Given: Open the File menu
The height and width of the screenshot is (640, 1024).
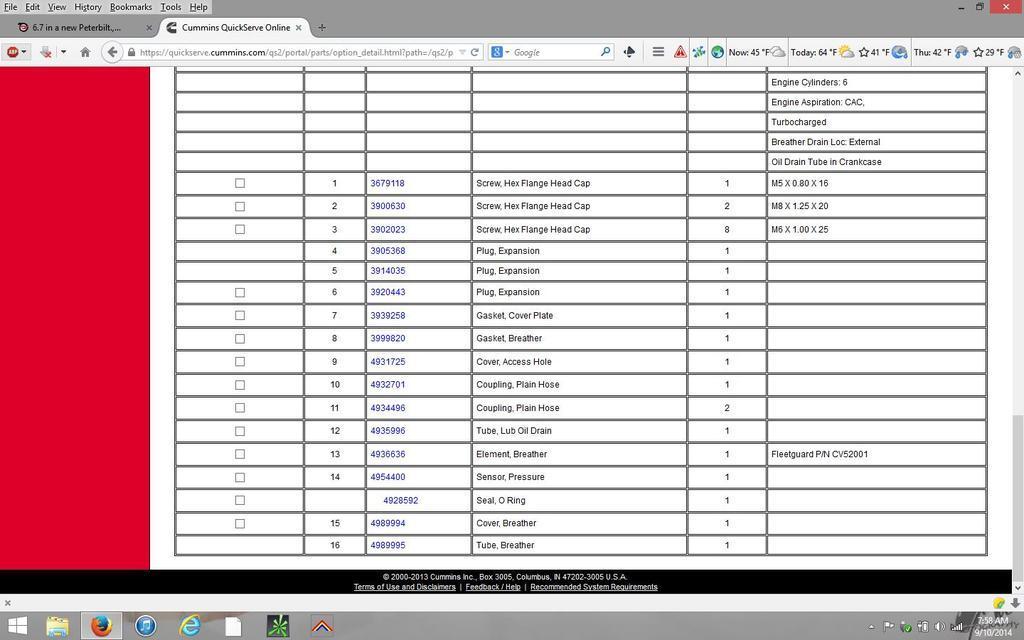Looking at the screenshot, I should tap(10, 7).
